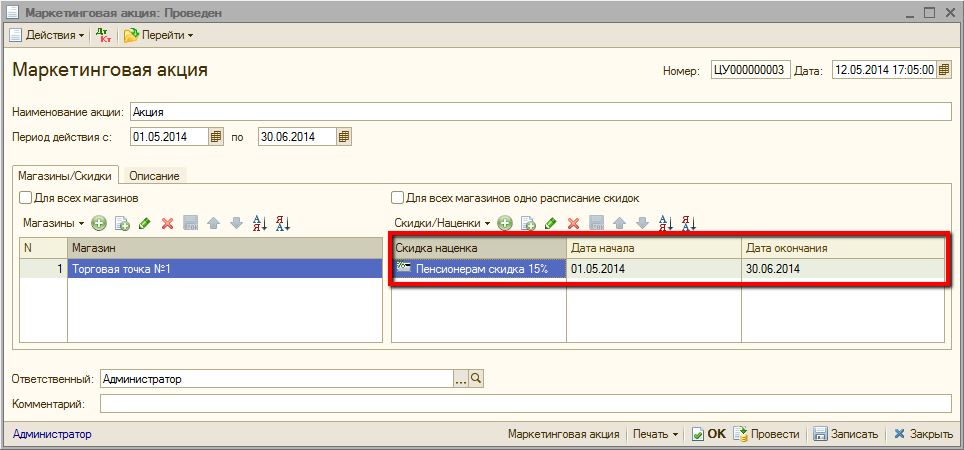This screenshot has height=450, width=964.
Task: Sort stores ascending with А-Я icon
Action: coord(259,223)
